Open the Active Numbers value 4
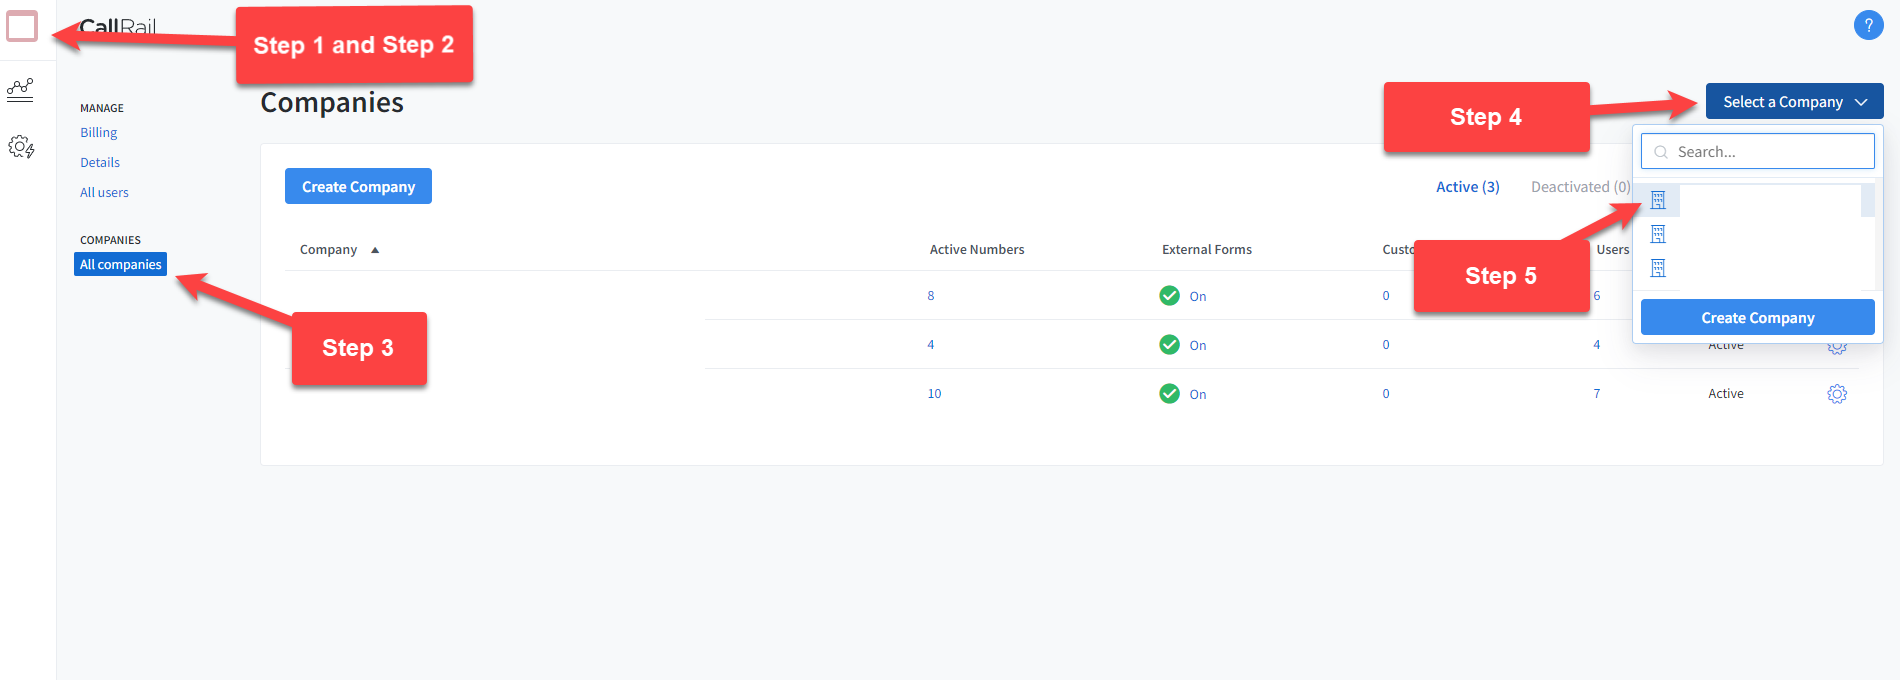This screenshot has width=1900, height=680. pos(931,345)
